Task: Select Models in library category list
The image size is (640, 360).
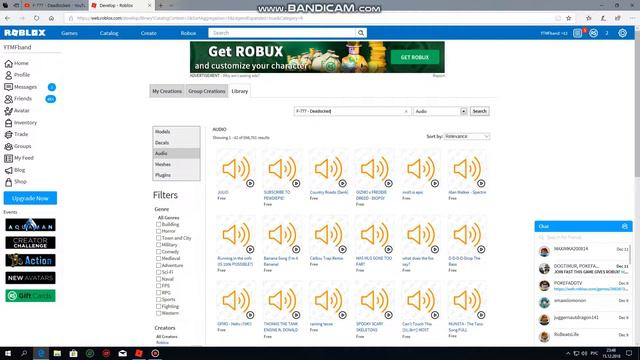Action: (176, 132)
